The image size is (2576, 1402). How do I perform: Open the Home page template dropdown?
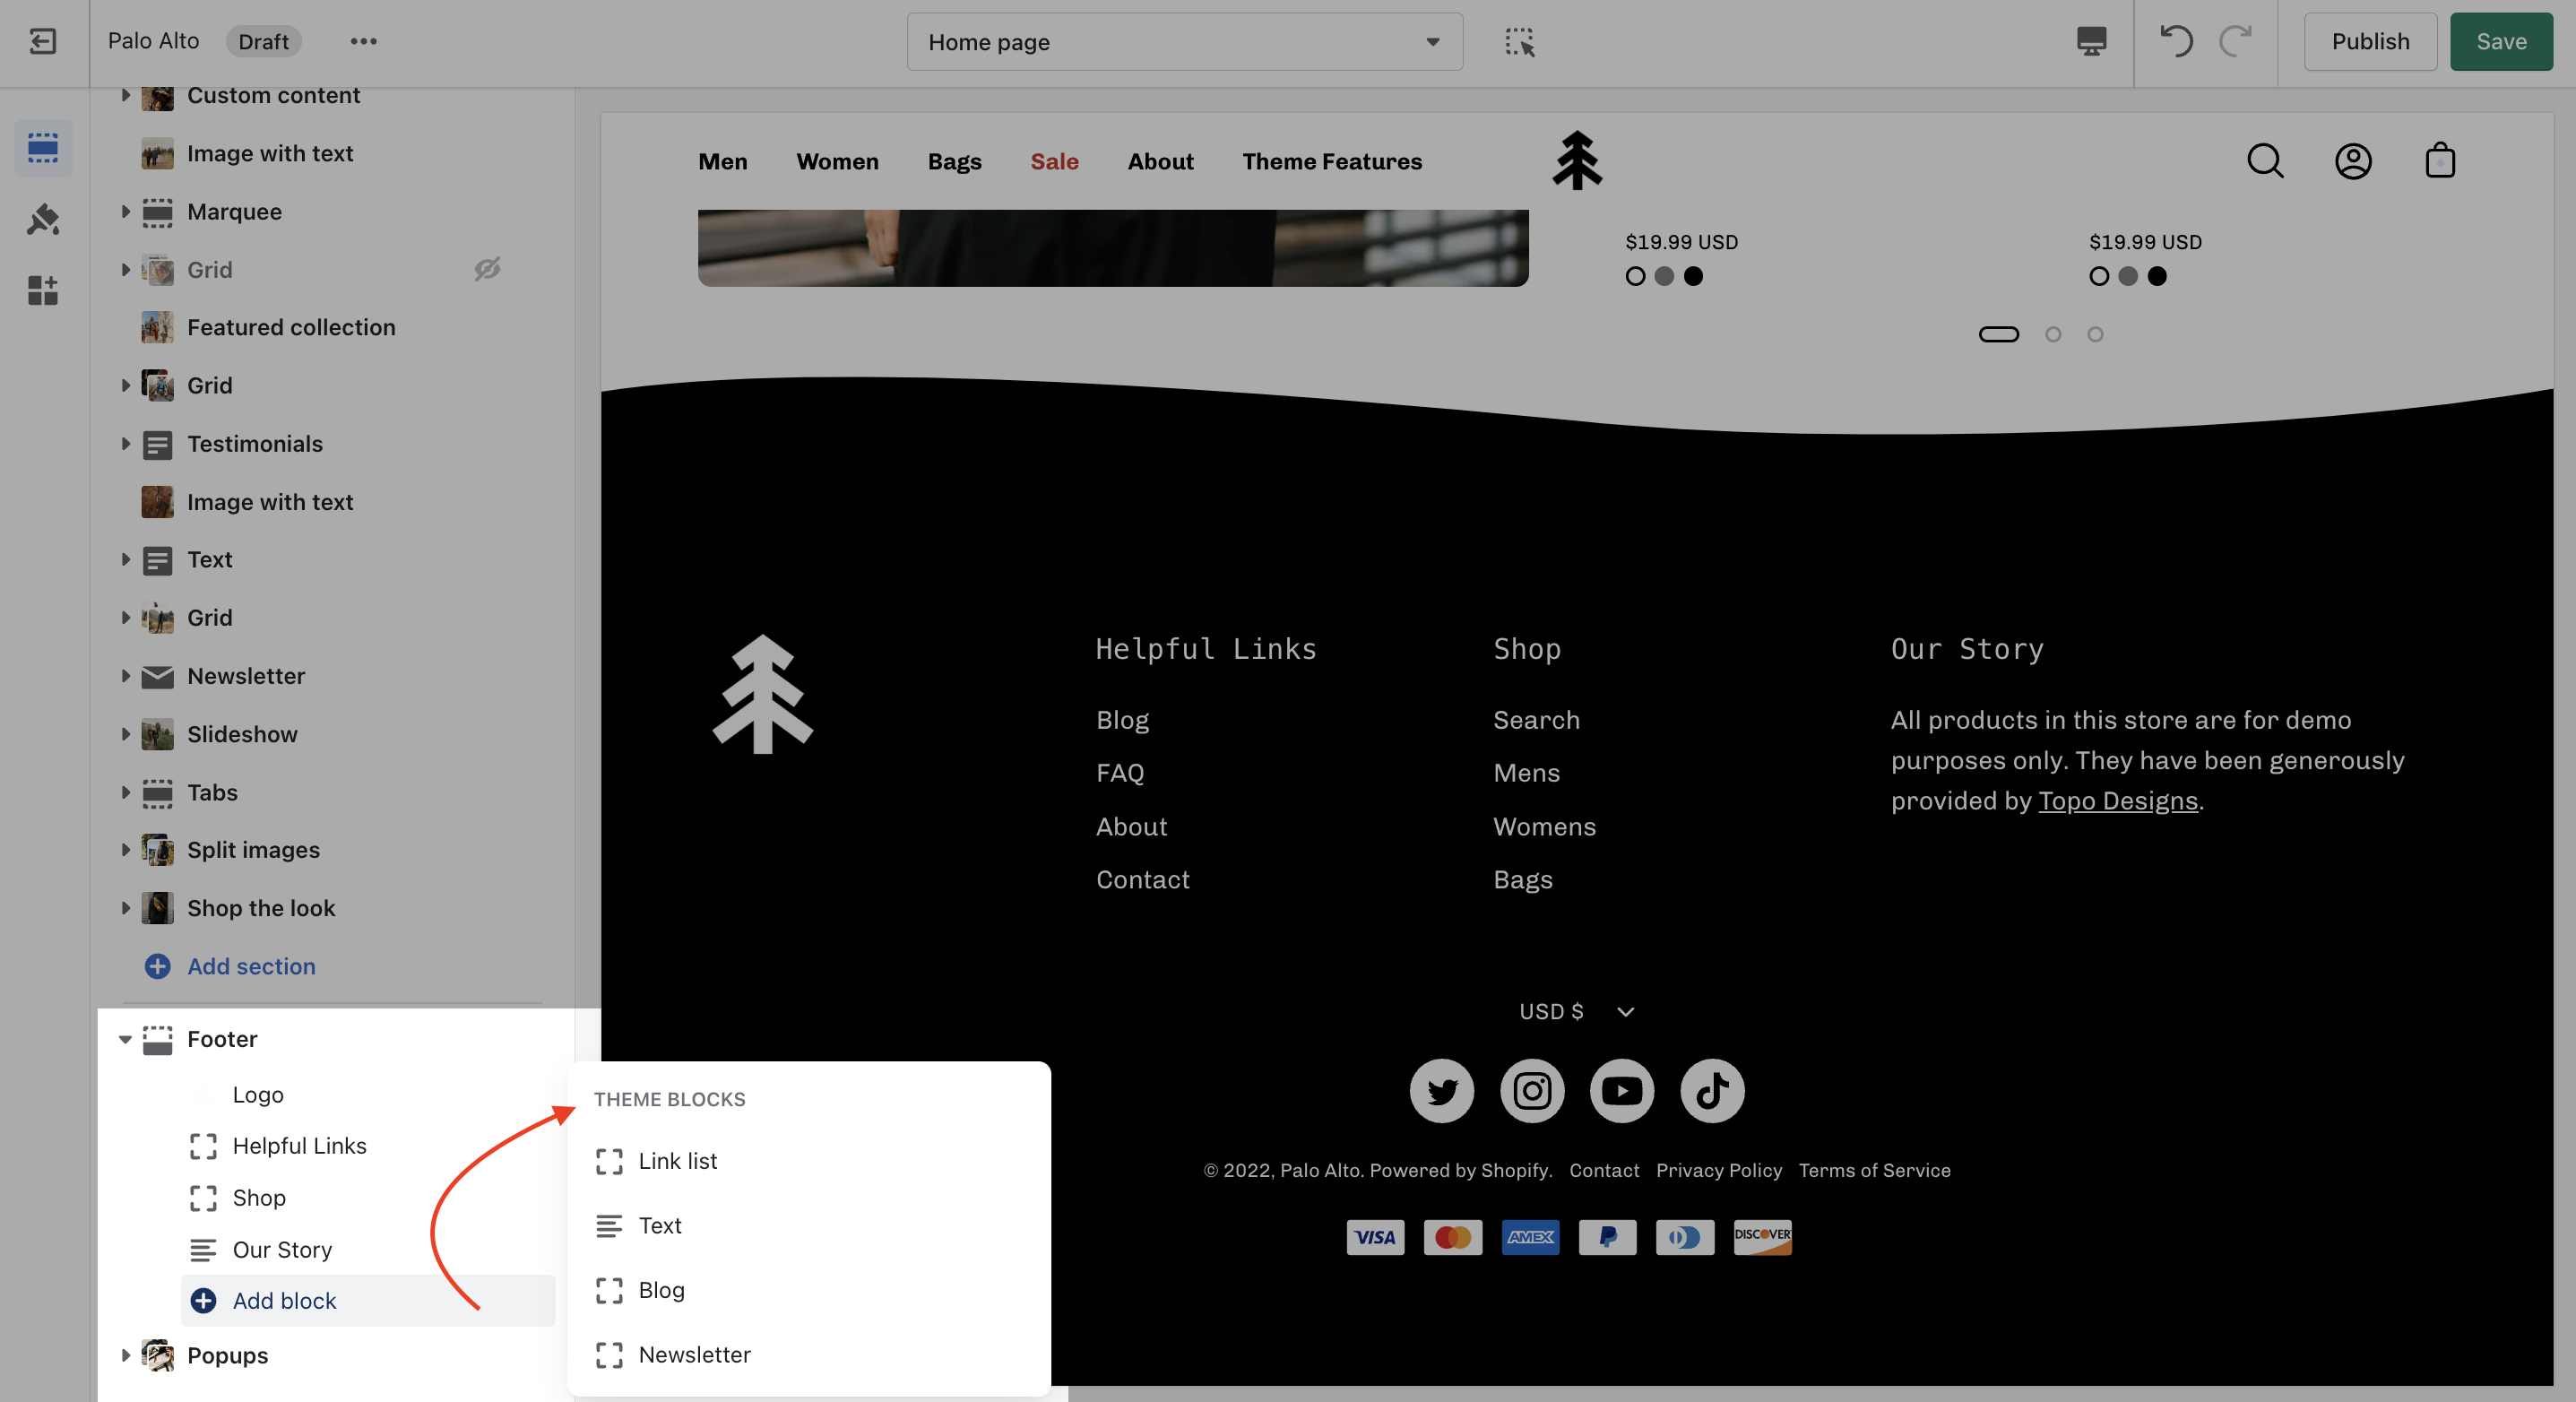pyautogui.click(x=1184, y=42)
